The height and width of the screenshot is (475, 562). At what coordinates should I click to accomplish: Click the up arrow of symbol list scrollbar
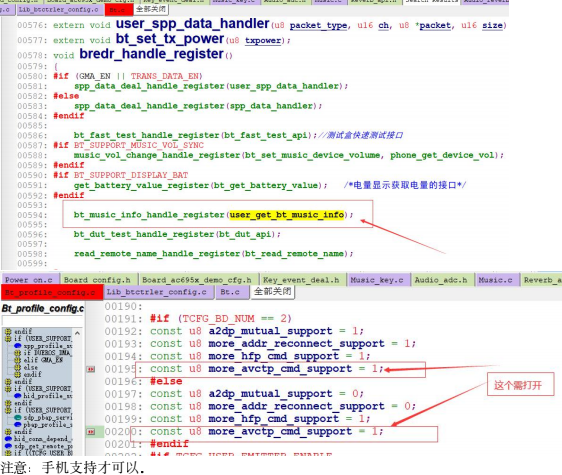pos(77,333)
